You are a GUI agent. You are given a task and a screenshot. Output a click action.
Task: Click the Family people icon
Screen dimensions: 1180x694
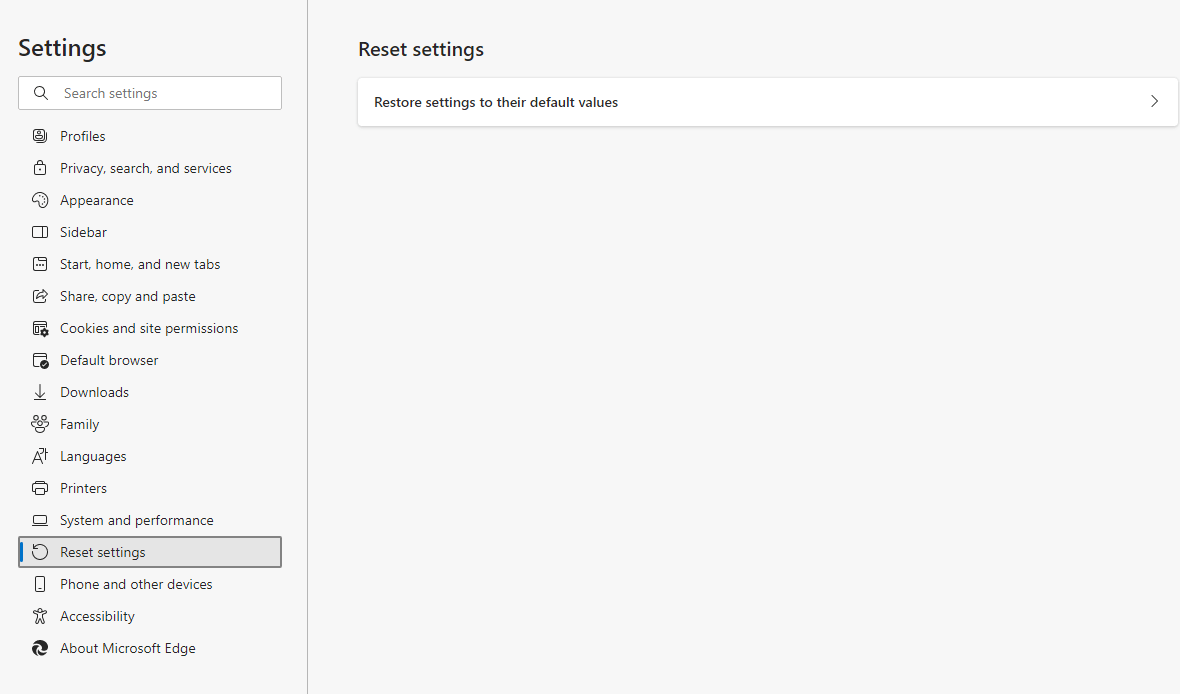pyautogui.click(x=40, y=424)
